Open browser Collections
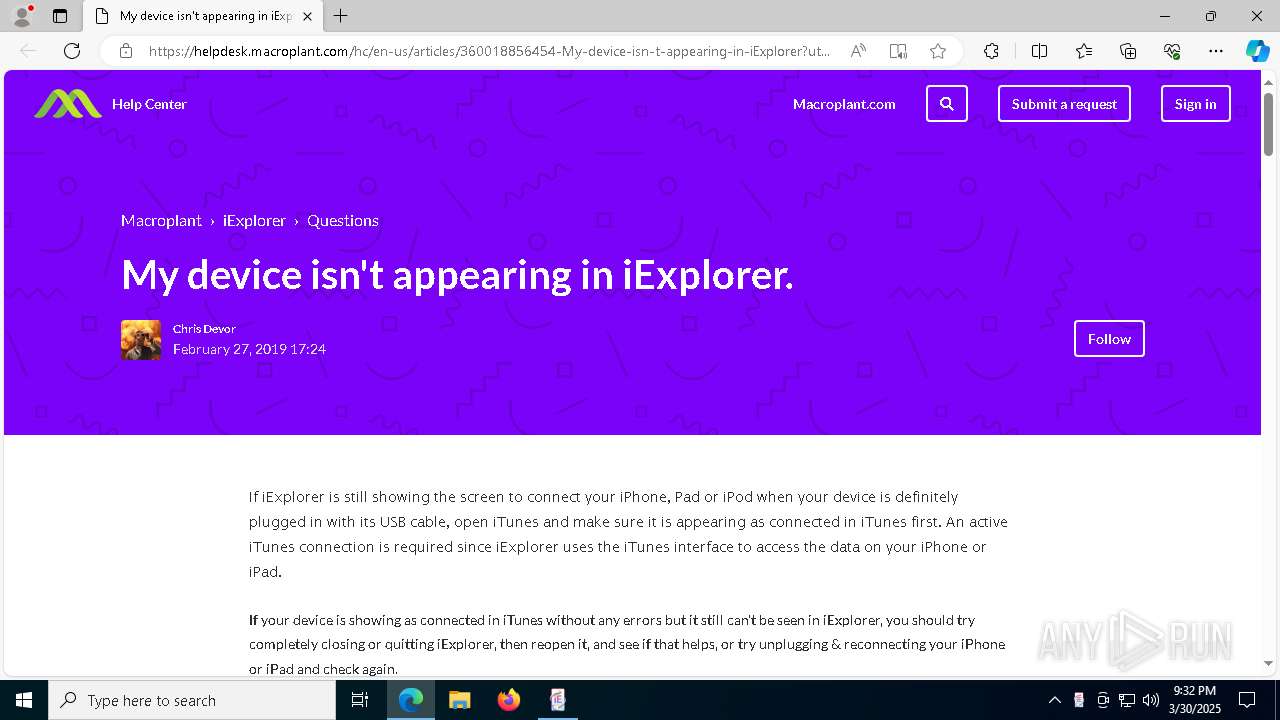1280x720 pixels. click(x=1128, y=51)
